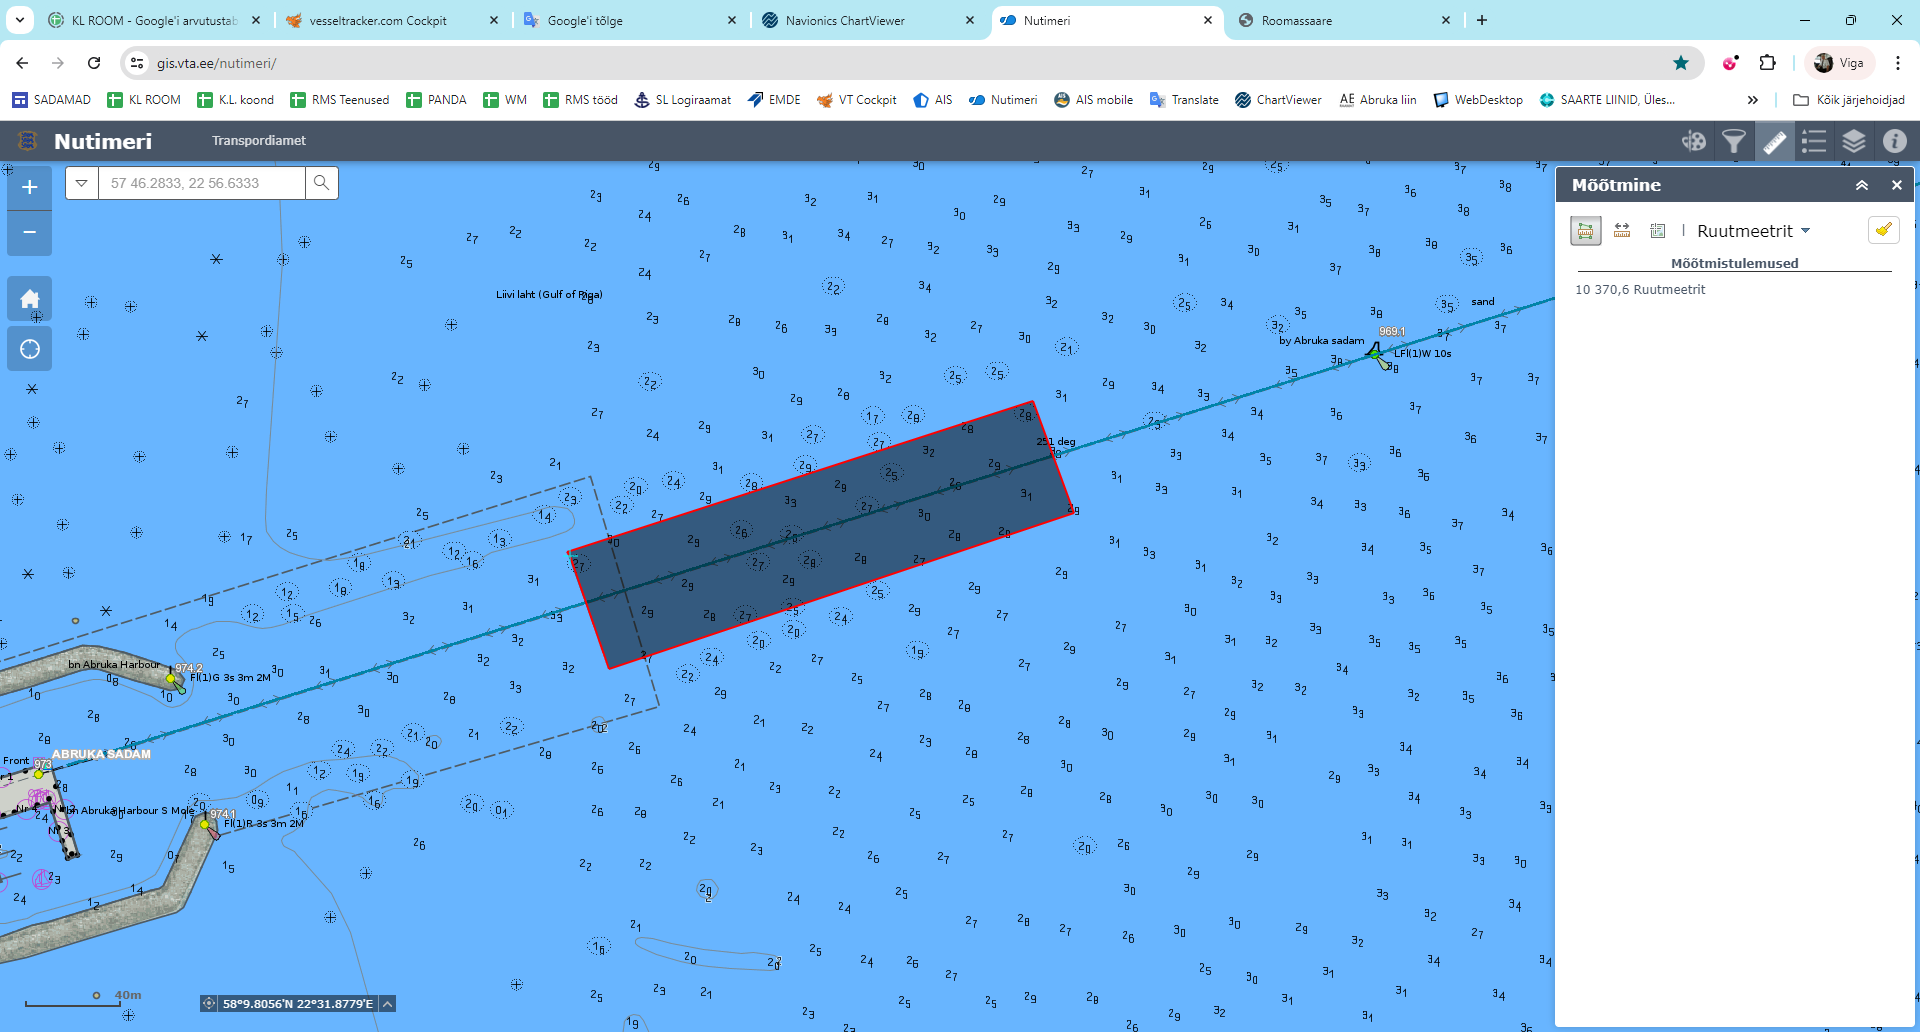
Task: Clear measurements with the broom button
Action: 1883,230
